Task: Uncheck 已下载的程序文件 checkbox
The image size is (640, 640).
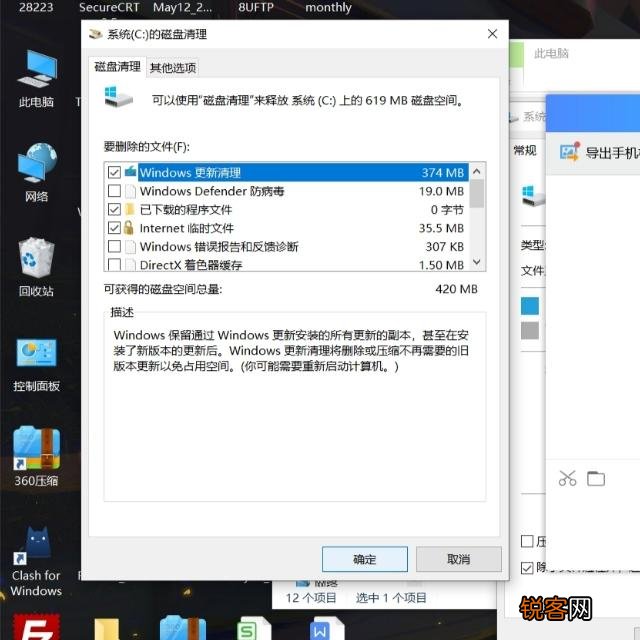Action: (x=114, y=209)
